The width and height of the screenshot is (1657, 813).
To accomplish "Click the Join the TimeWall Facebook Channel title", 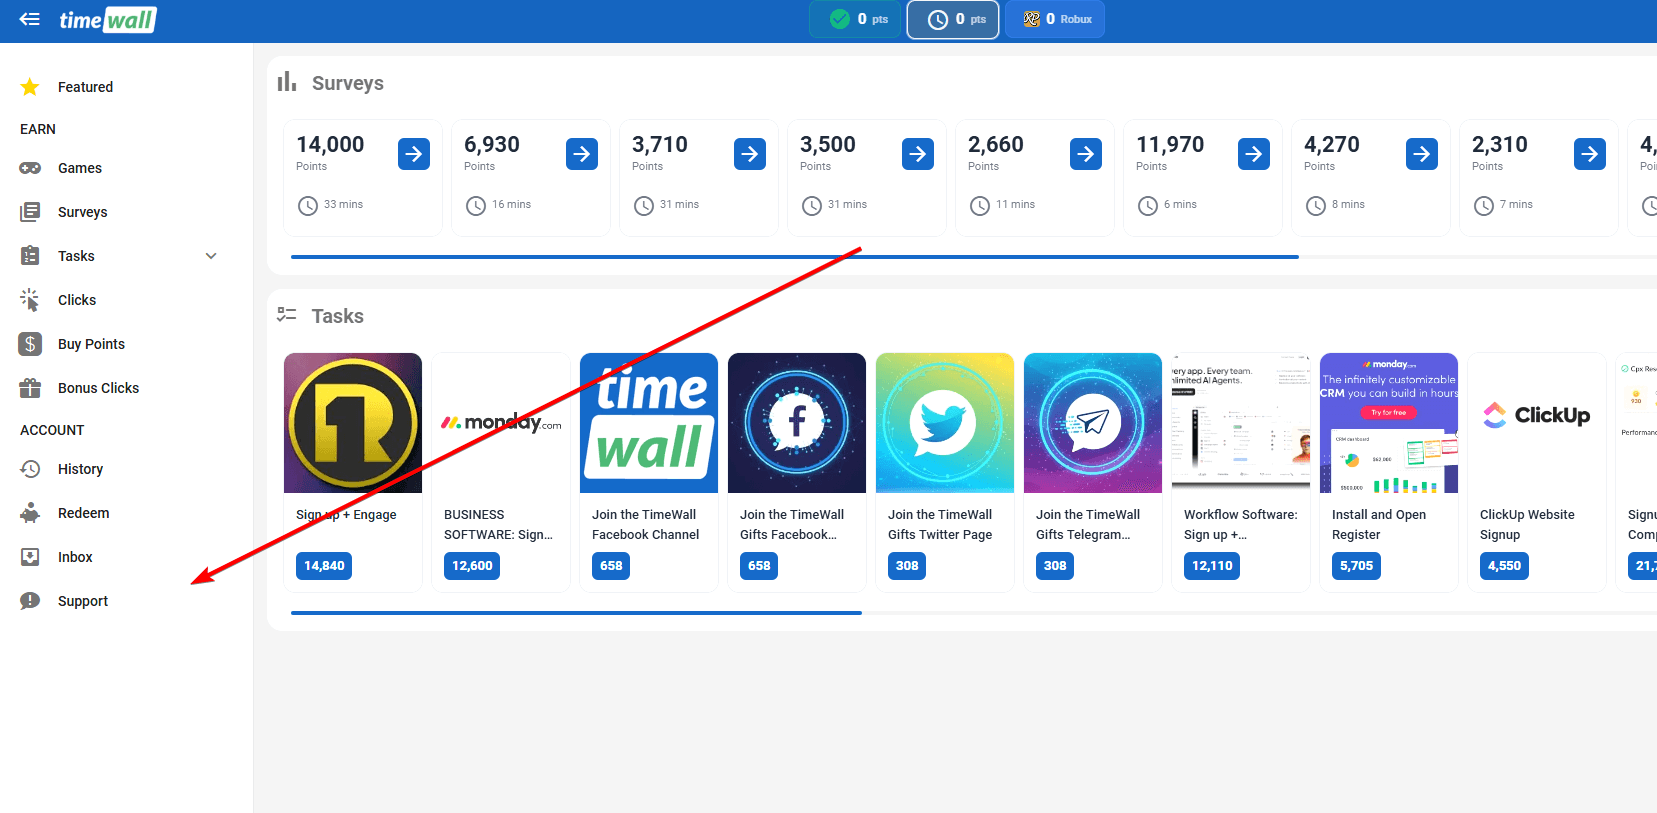I will click(646, 525).
